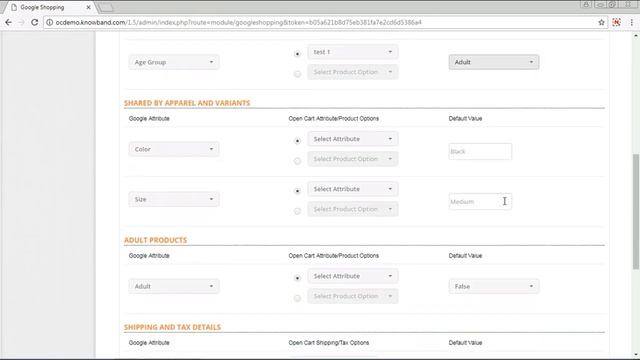The height and width of the screenshot is (360, 640).
Task: Click 'Google Attribute' label under Adult Products
Action: click(149, 256)
